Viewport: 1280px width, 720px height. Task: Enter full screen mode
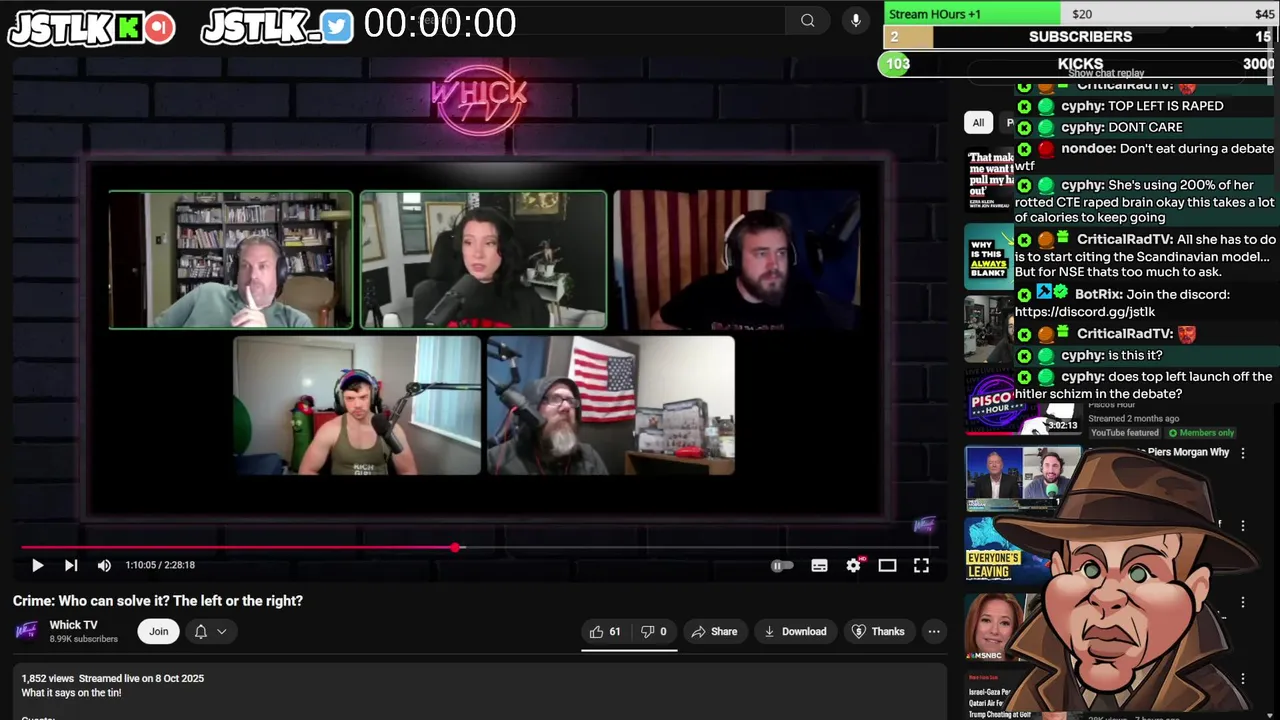[x=921, y=566]
